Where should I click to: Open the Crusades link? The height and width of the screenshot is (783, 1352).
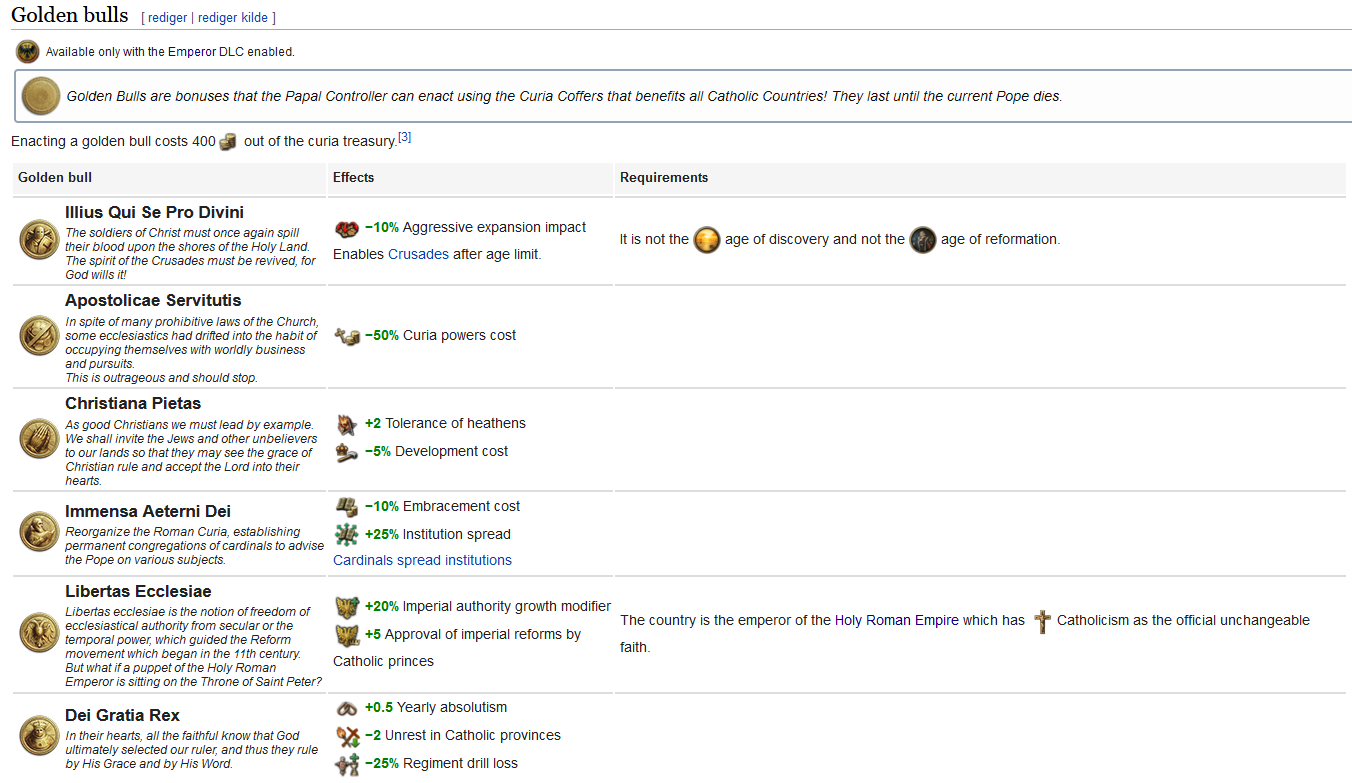click(x=418, y=254)
